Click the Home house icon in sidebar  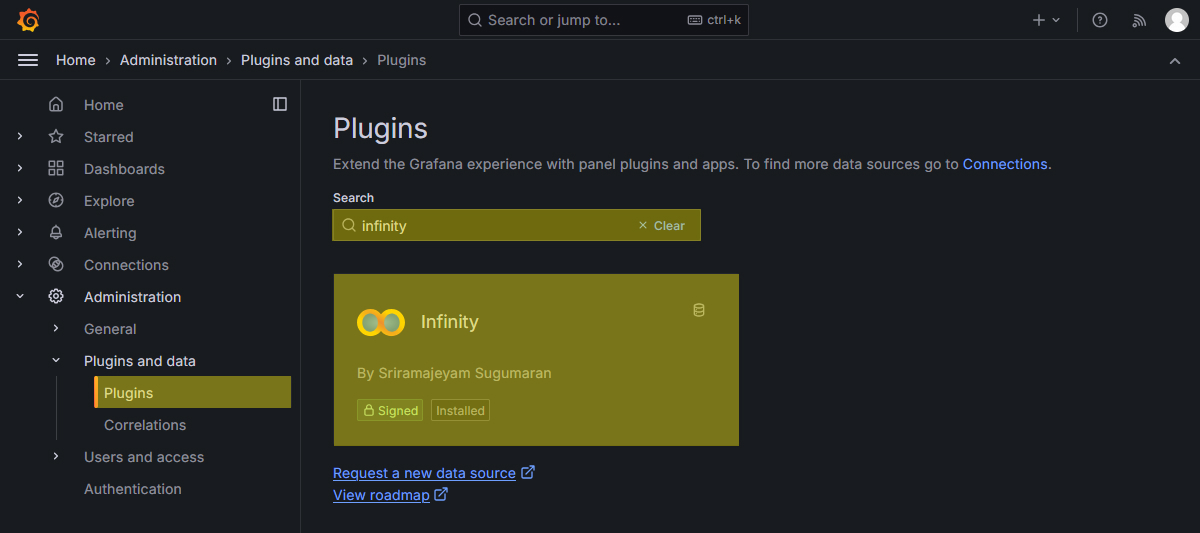(56, 105)
